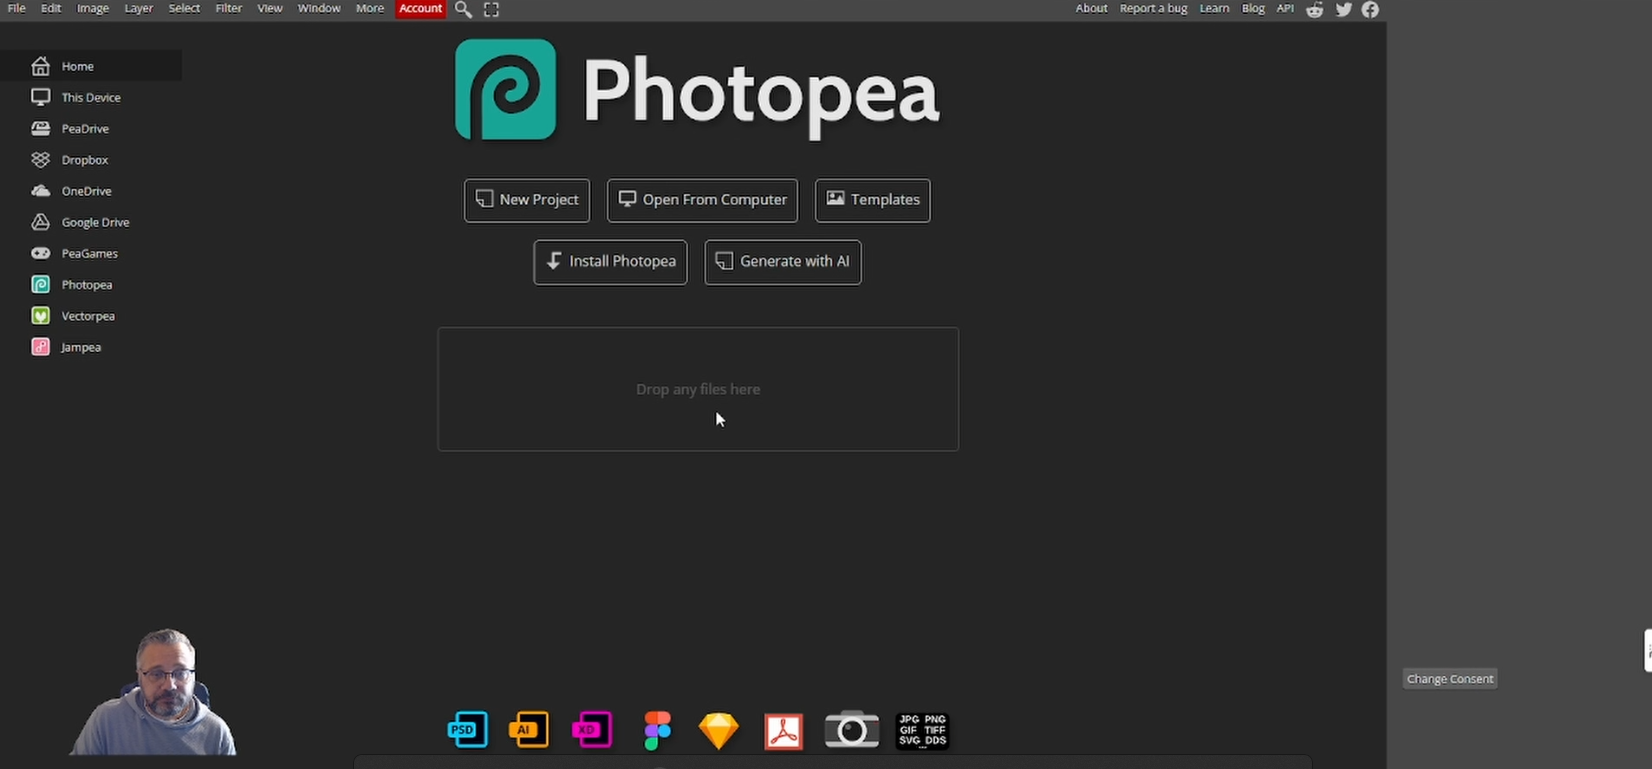Open the Select menu
The image size is (1652, 769).
(184, 8)
